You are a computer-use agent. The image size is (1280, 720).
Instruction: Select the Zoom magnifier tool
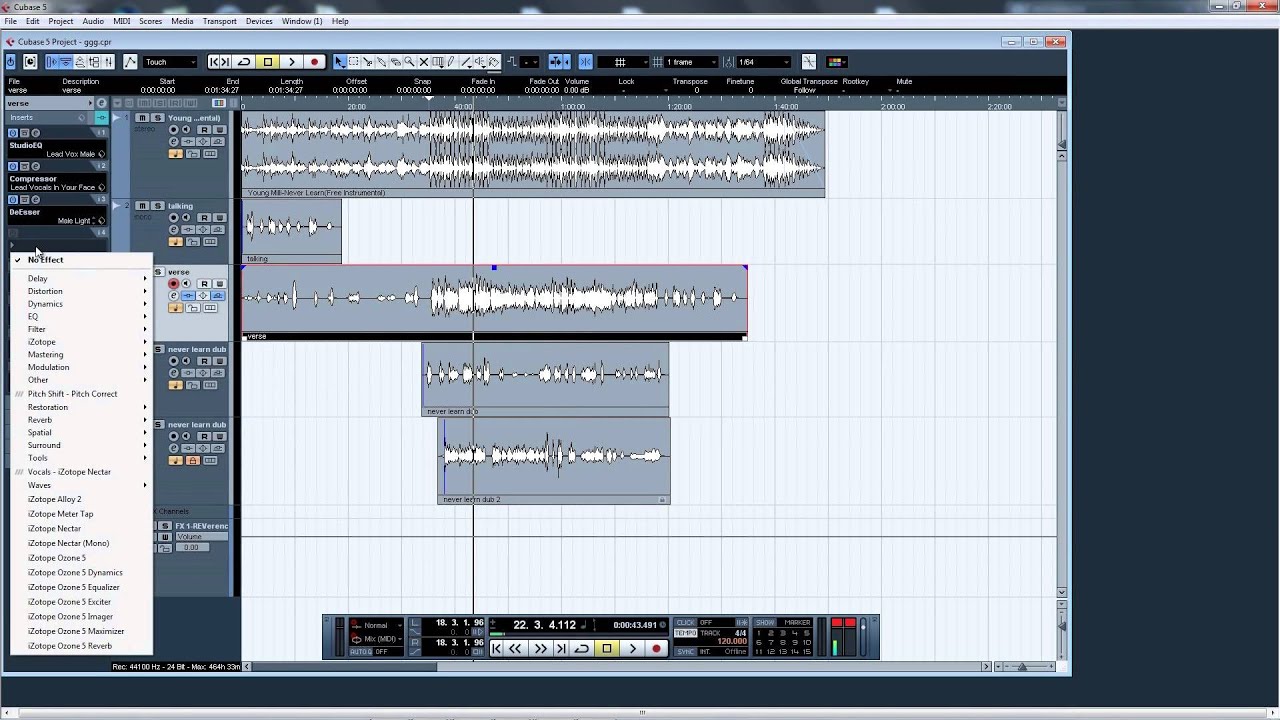coord(409,62)
